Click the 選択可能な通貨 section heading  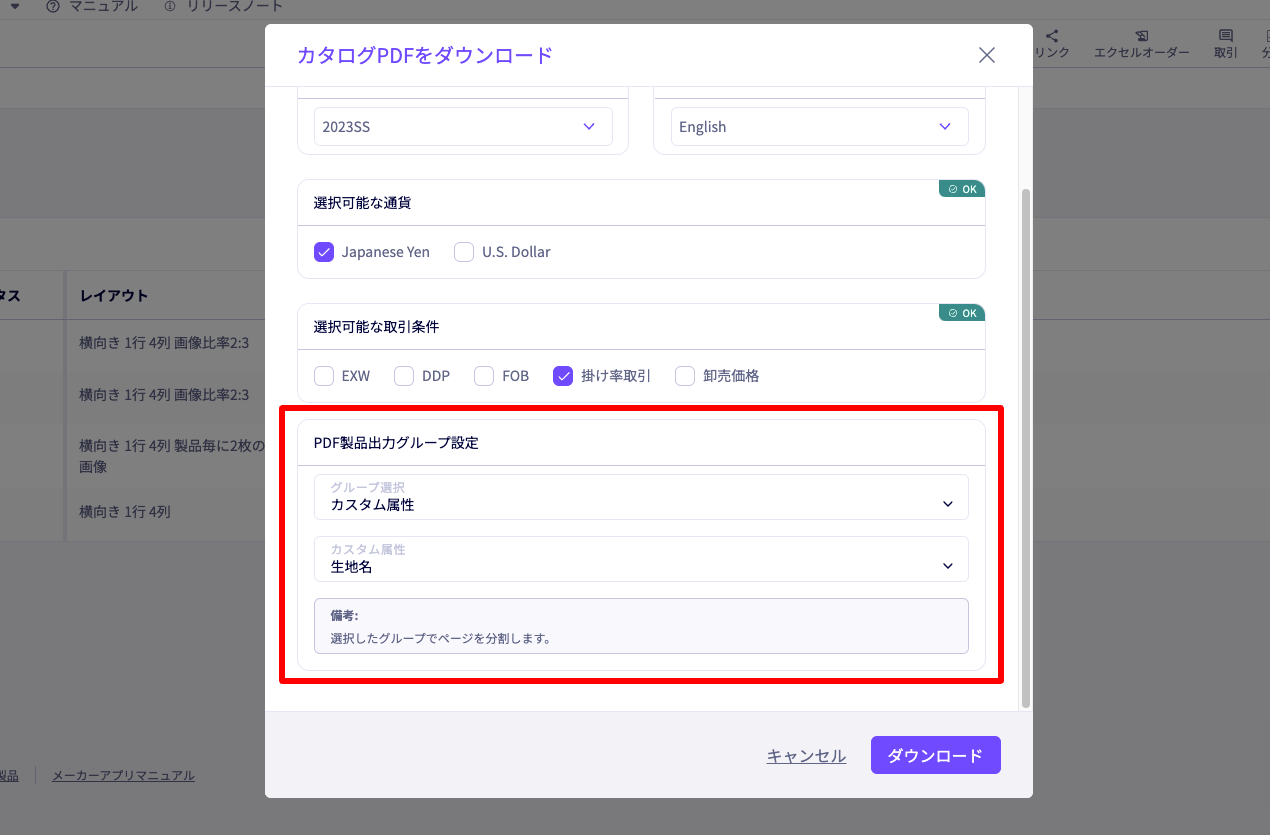(x=362, y=203)
